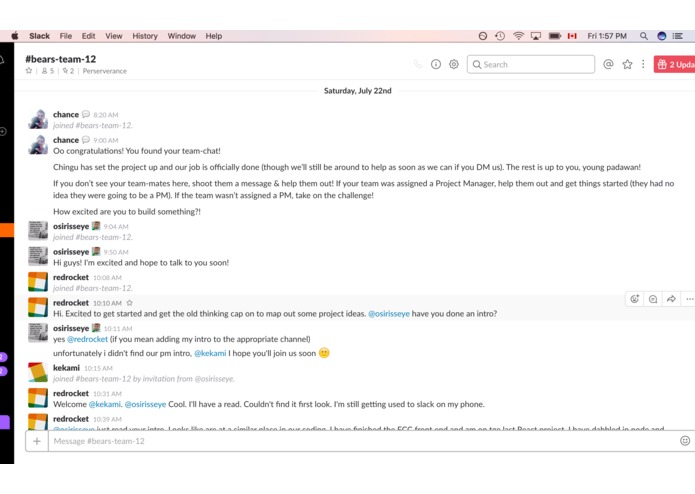This screenshot has height=494, width=695.
Task: Open the Canadian flag input source menu
Action: pos(572,36)
